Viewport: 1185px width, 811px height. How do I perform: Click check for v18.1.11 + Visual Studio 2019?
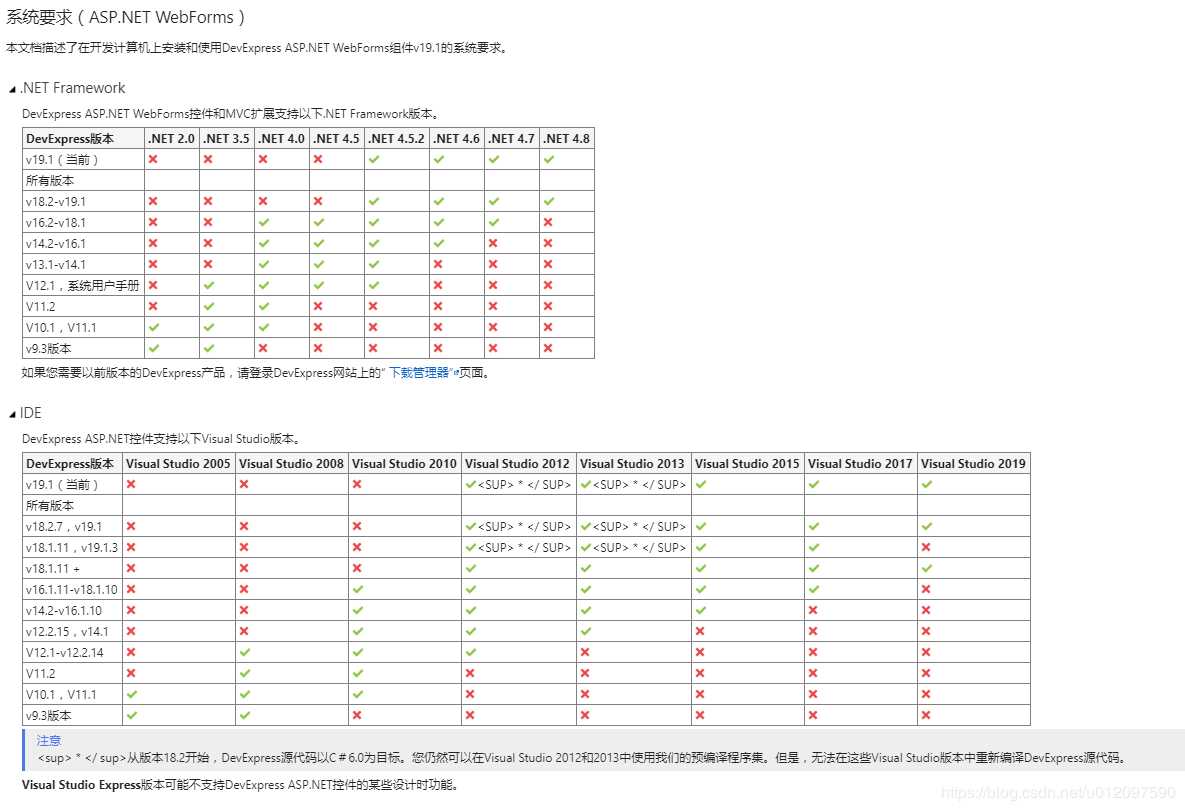point(926,568)
